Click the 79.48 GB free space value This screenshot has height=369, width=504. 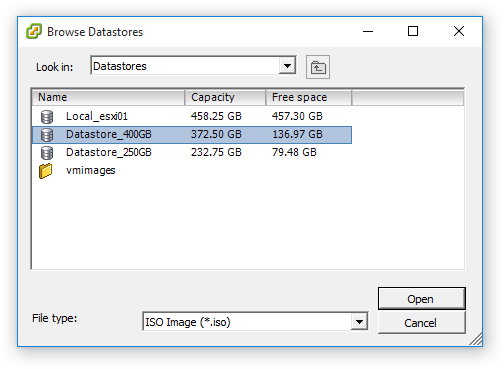(294, 152)
